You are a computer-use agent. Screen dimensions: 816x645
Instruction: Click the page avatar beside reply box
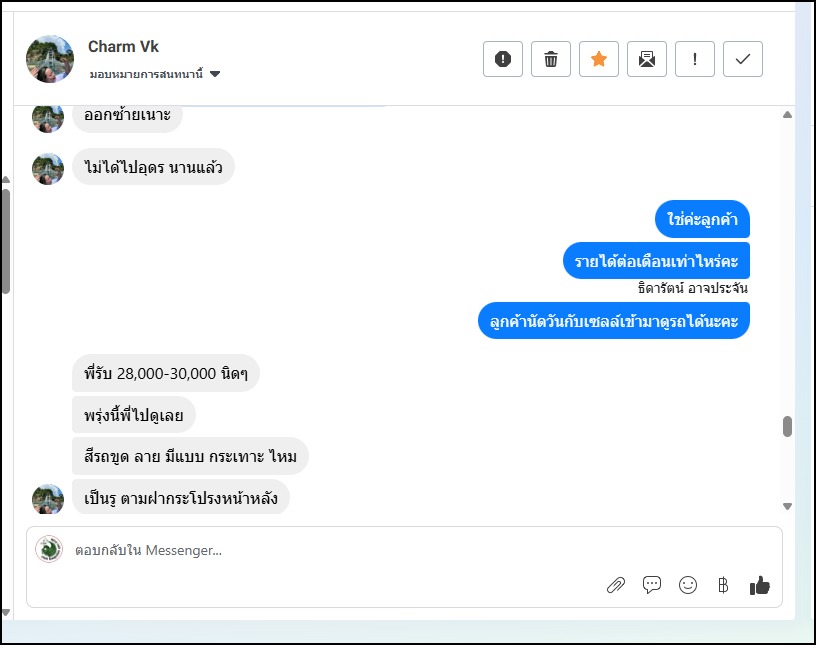(x=49, y=549)
